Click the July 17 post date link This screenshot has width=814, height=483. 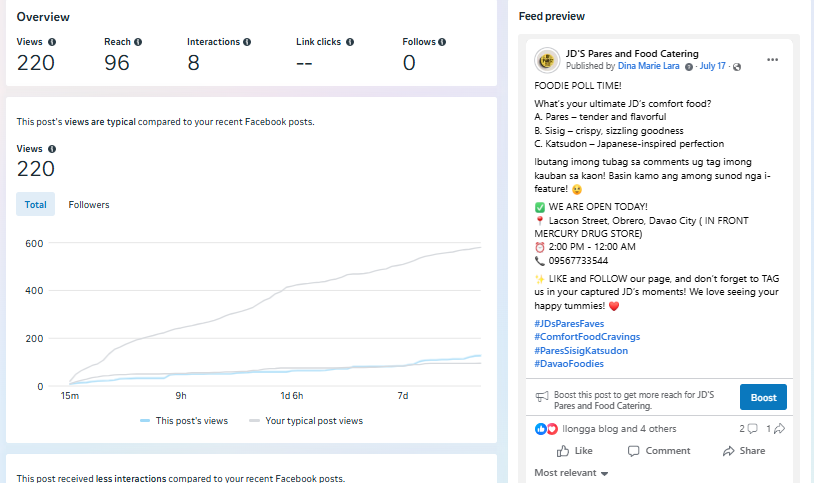coord(713,66)
